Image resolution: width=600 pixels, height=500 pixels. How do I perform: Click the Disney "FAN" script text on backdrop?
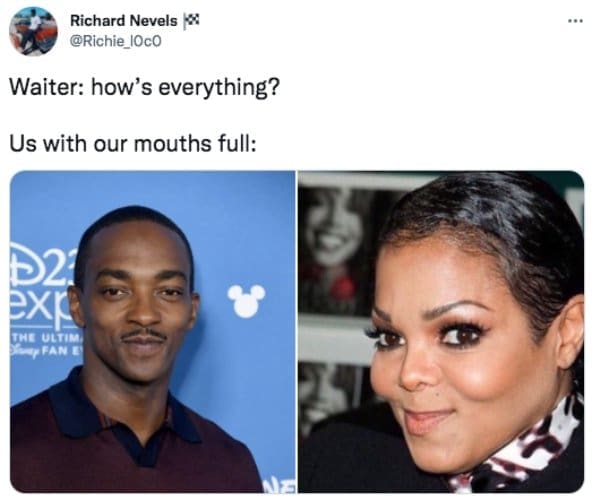pyautogui.click(x=45, y=351)
